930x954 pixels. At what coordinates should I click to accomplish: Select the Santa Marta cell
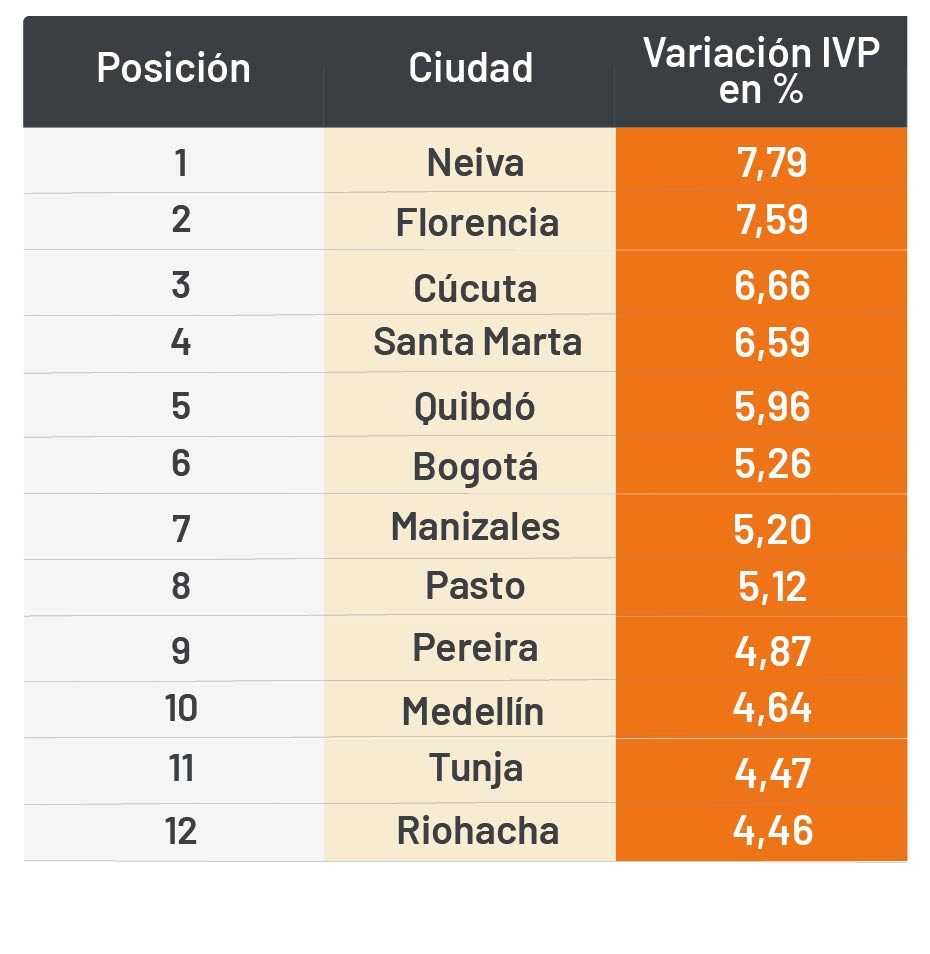point(477,342)
